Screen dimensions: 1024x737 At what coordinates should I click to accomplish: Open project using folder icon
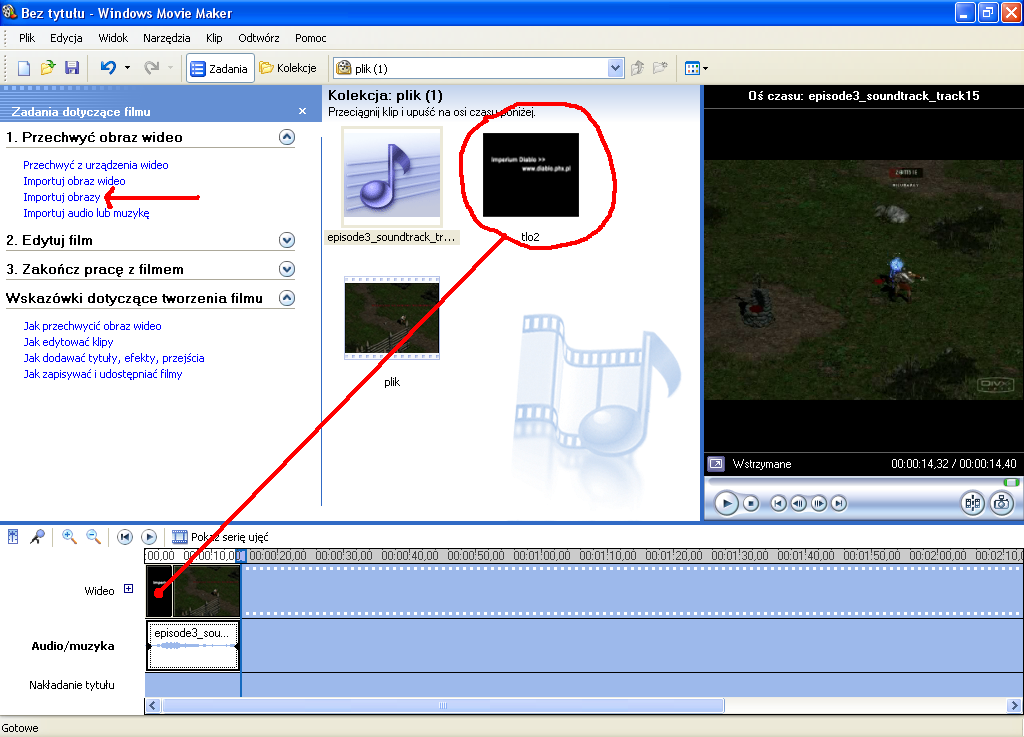pos(48,68)
